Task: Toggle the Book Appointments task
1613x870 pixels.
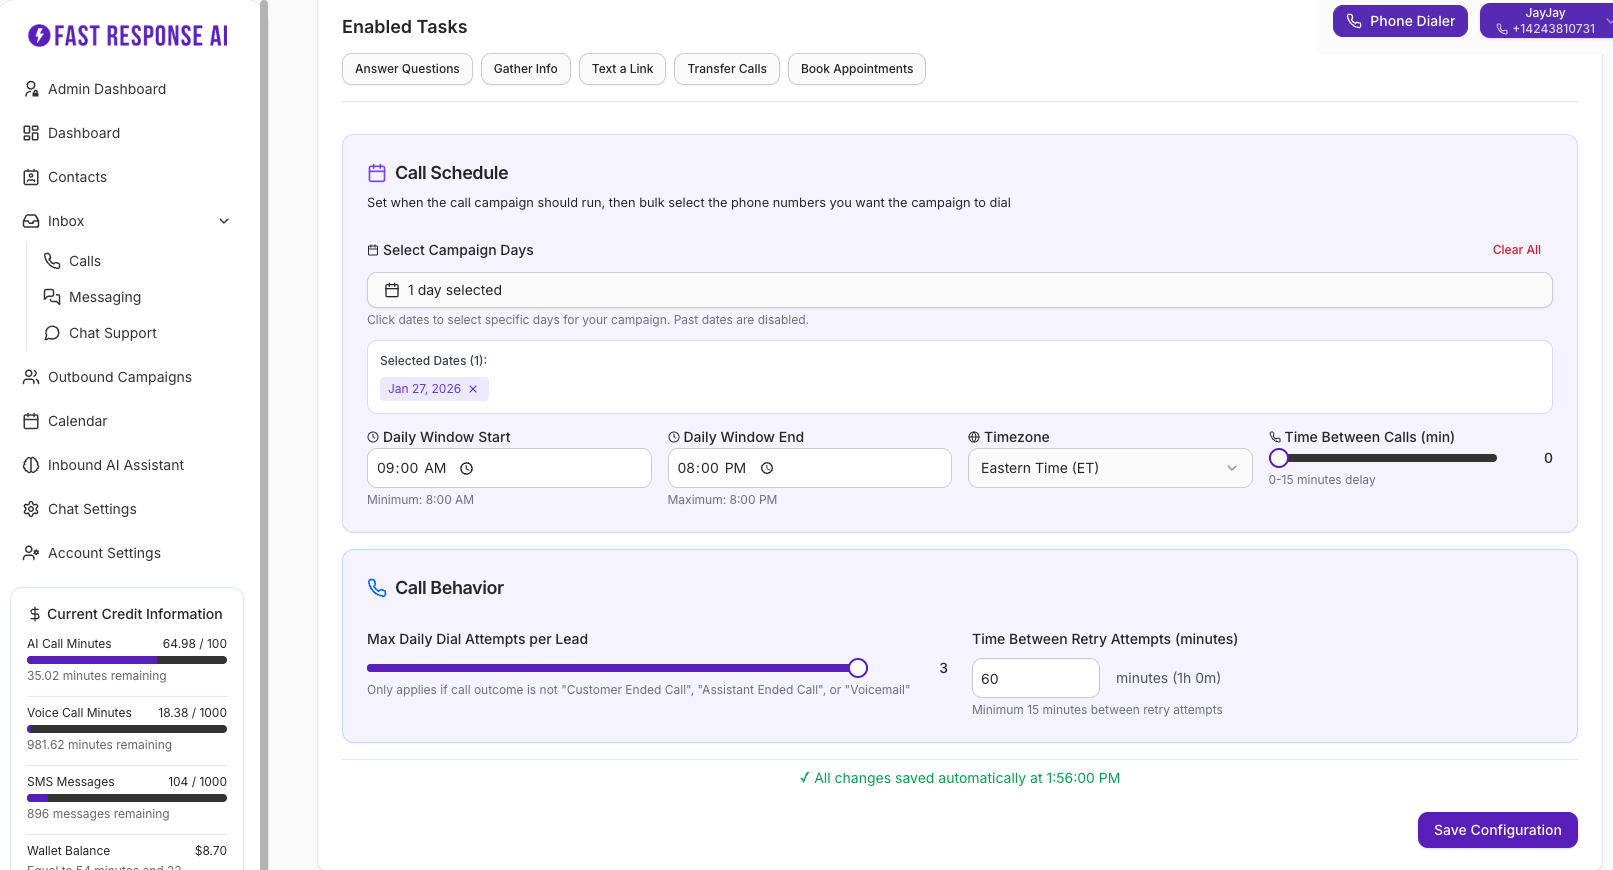Action: (856, 69)
